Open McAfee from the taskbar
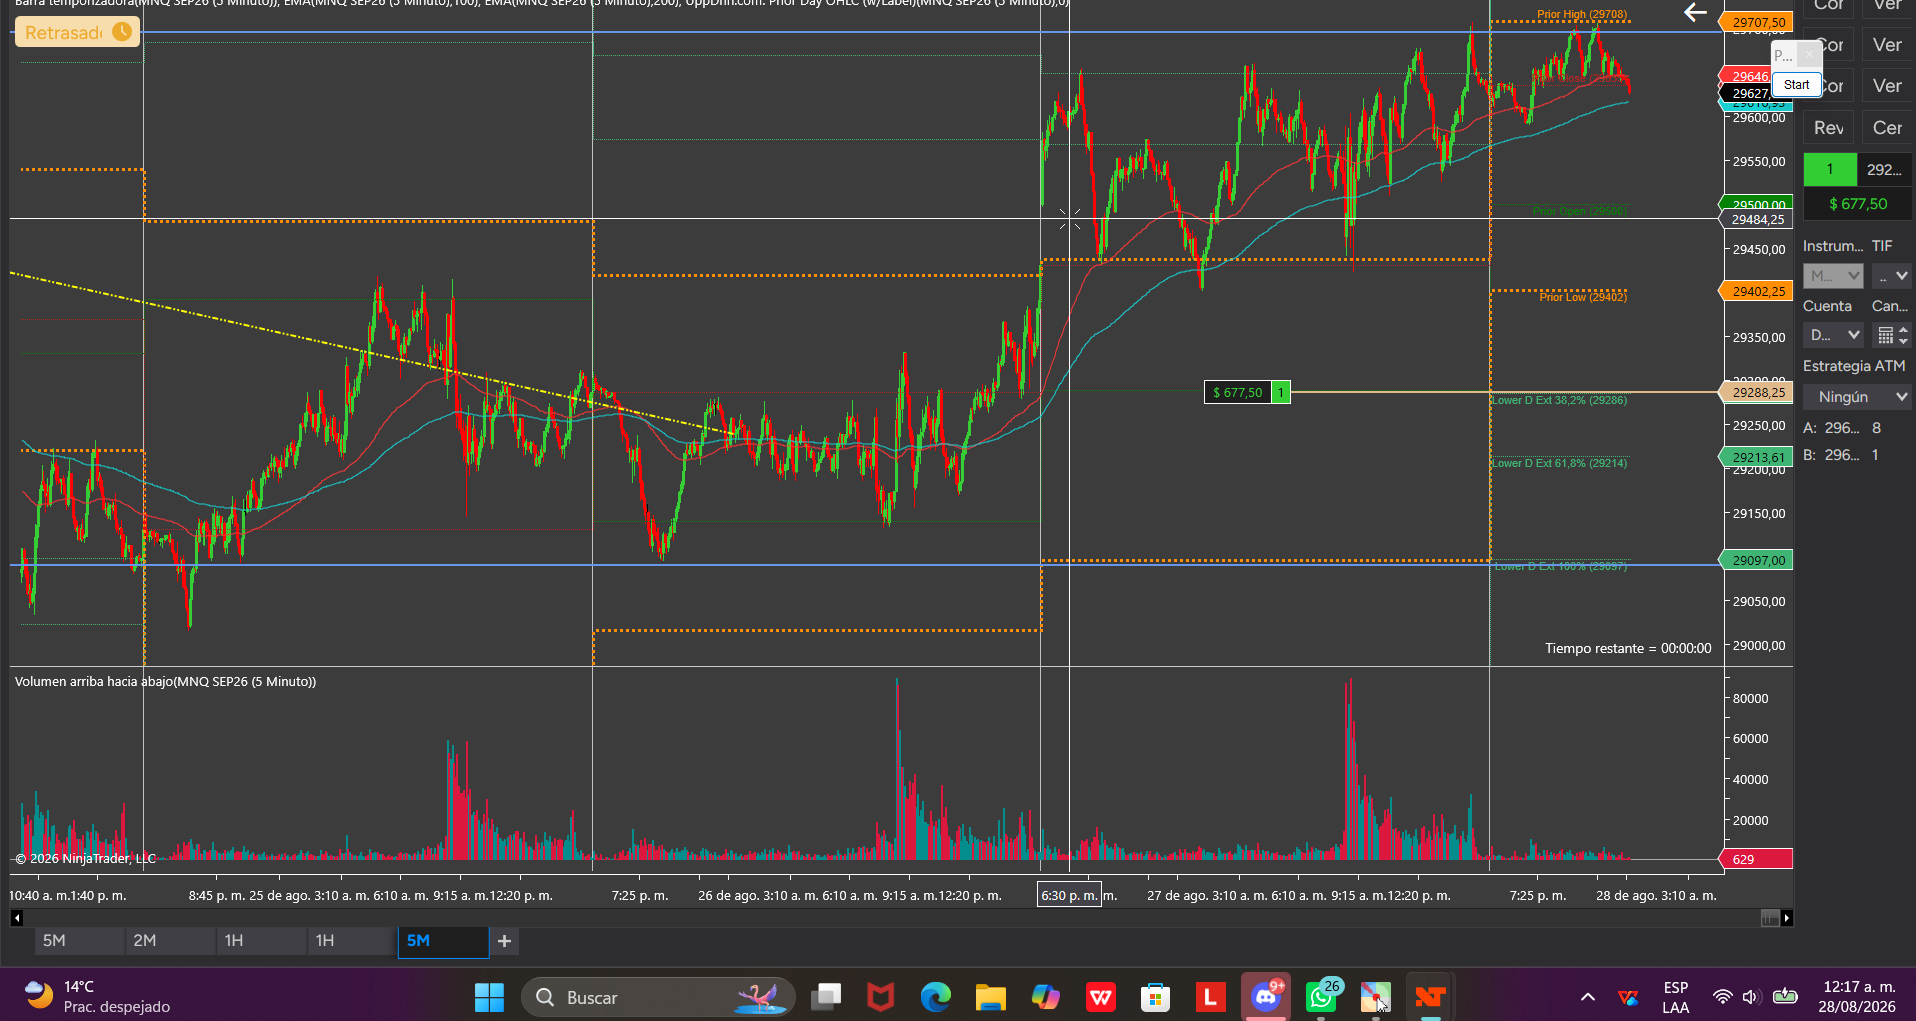 coord(881,997)
